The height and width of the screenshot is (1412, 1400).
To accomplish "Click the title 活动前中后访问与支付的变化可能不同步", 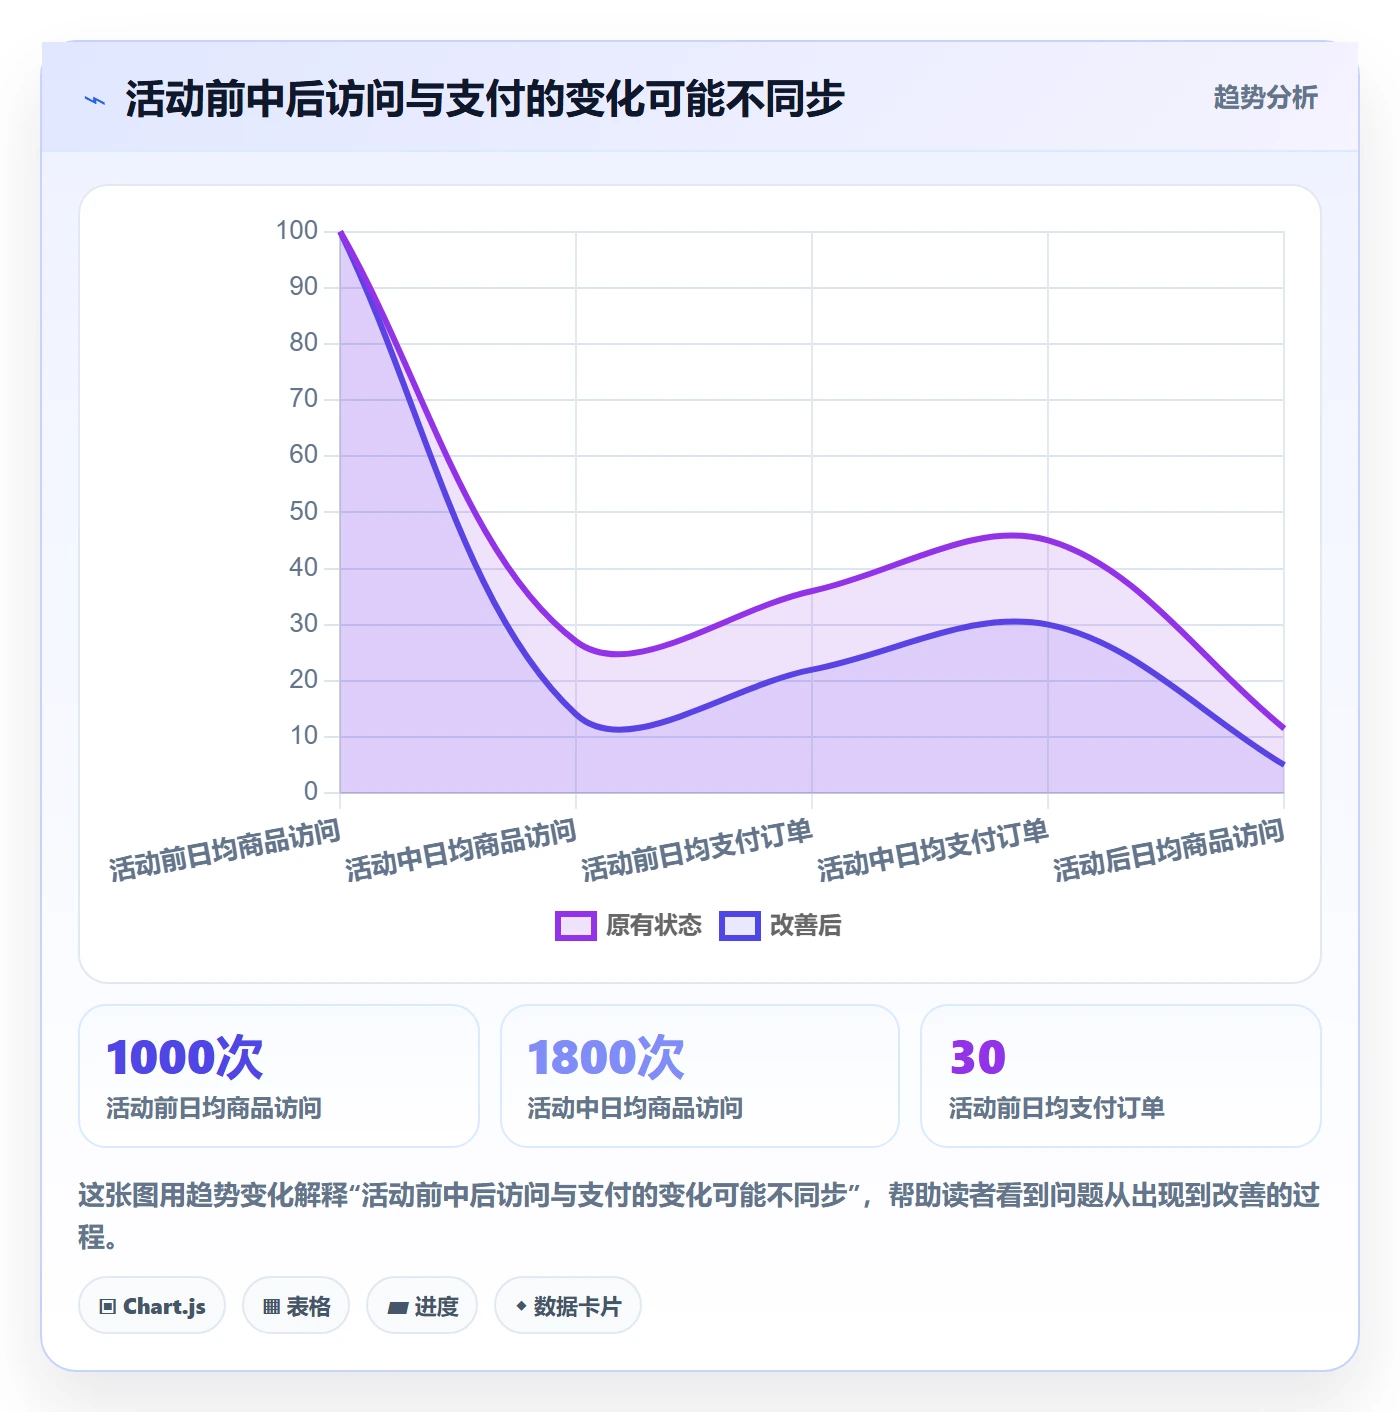I will [485, 99].
